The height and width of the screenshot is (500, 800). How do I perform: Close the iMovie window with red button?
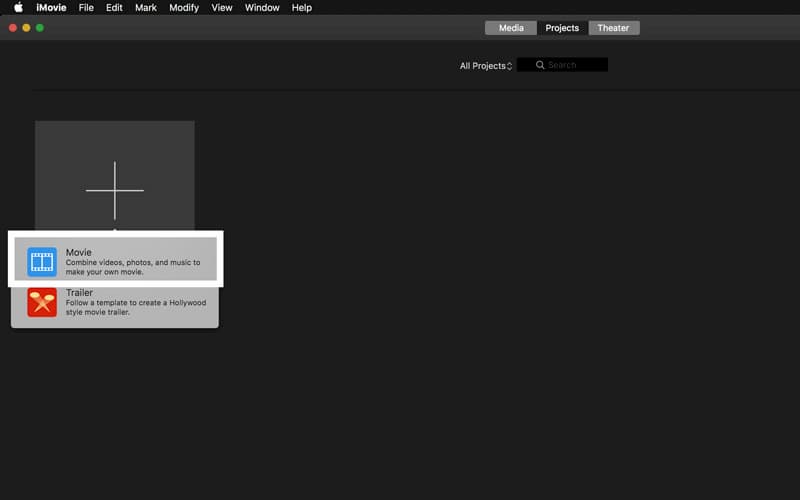13,28
